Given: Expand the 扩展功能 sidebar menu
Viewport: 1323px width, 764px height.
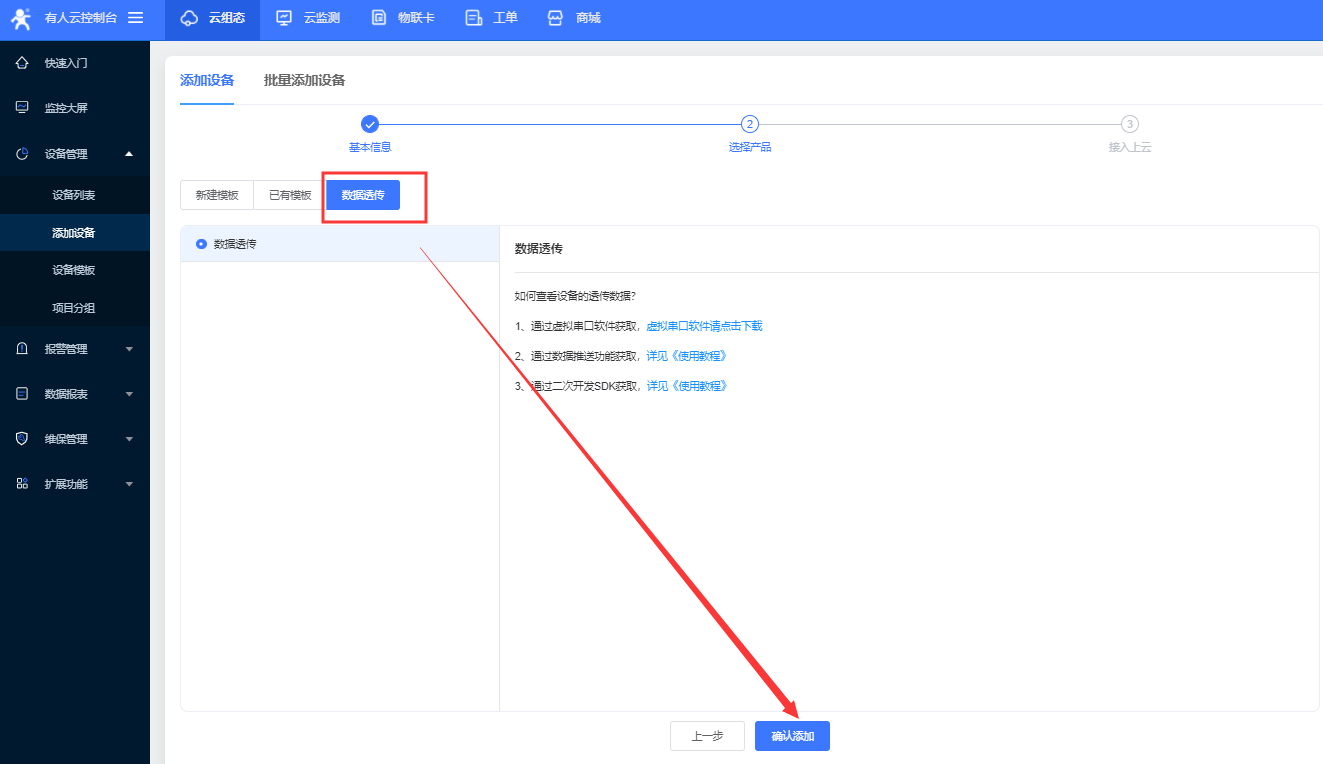Looking at the screenshot, I should point(128,484).
